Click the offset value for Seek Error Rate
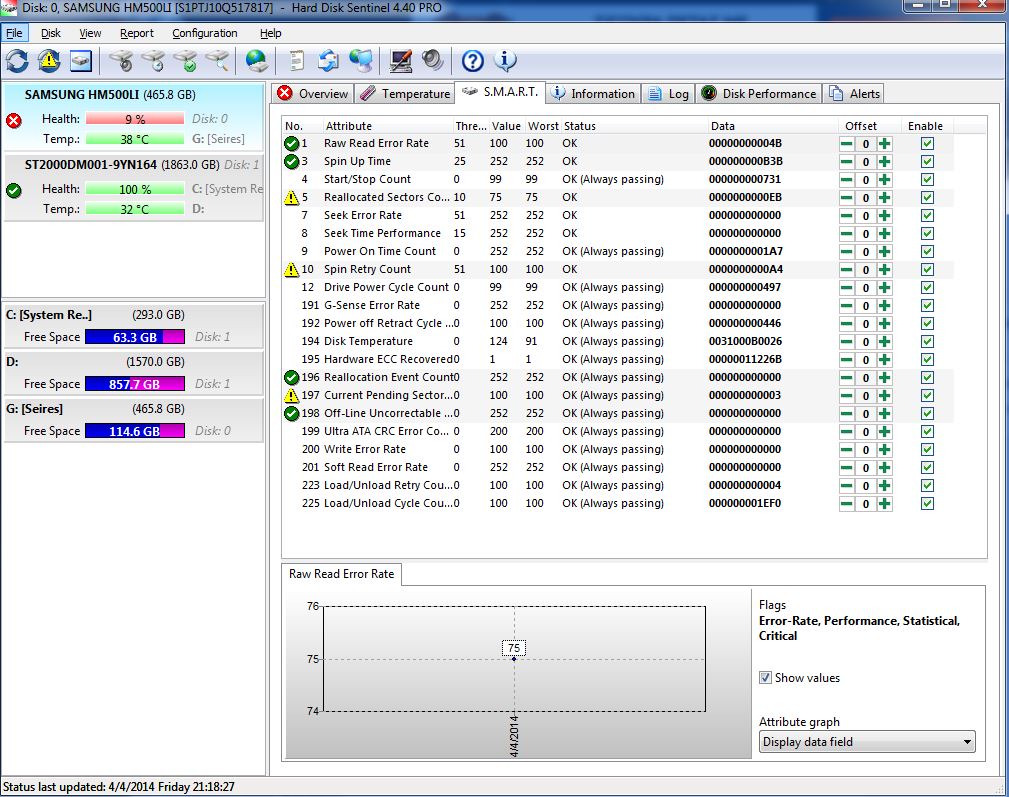Image resolution: width=1009 pixels, height=797 pixels. point(866,215)
